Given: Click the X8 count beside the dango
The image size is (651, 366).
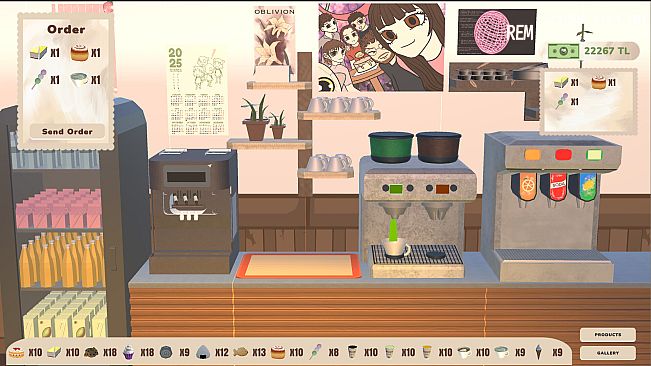Looking at the screenshot, I should coord(333,353).
